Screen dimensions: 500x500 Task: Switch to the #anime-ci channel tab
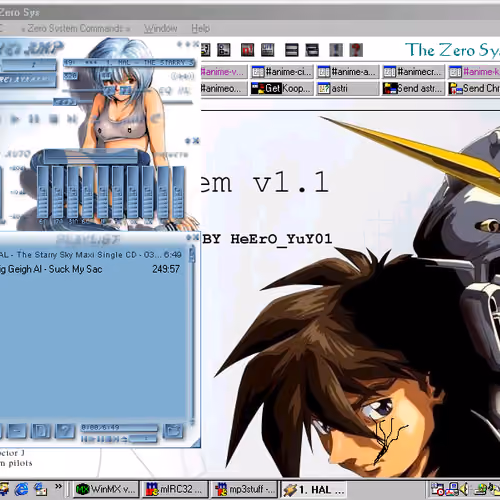pos(282,71)
